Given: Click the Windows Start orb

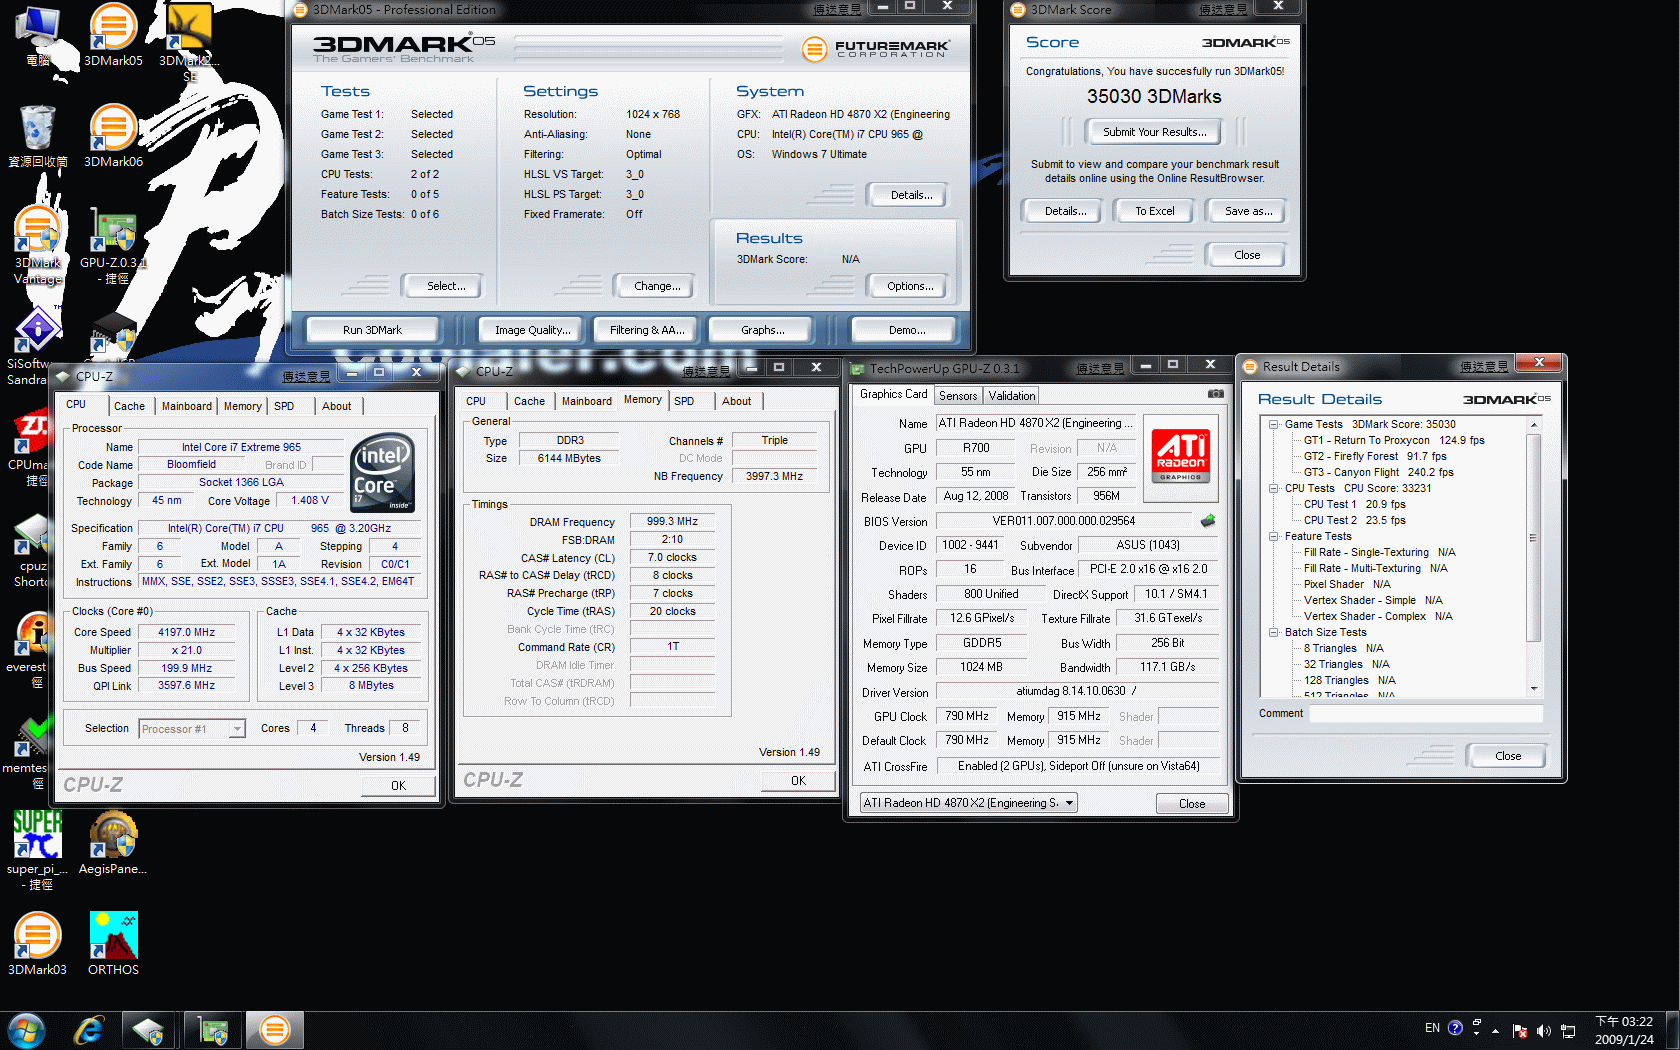Looking at the screenshot, I should click(26, 1030).
